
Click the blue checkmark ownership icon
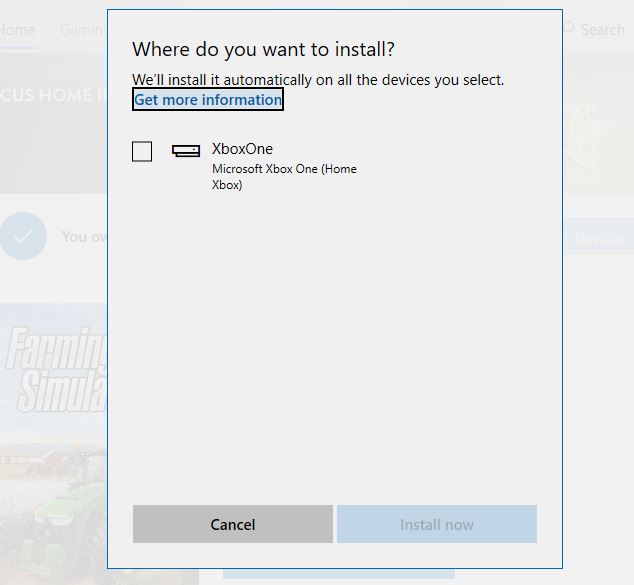[23, 236]
